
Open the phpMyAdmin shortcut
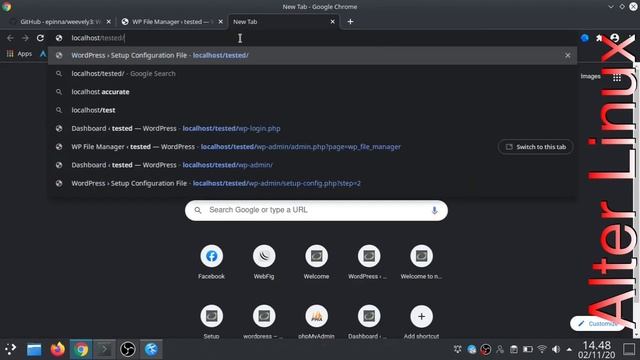tap(316, 322)
